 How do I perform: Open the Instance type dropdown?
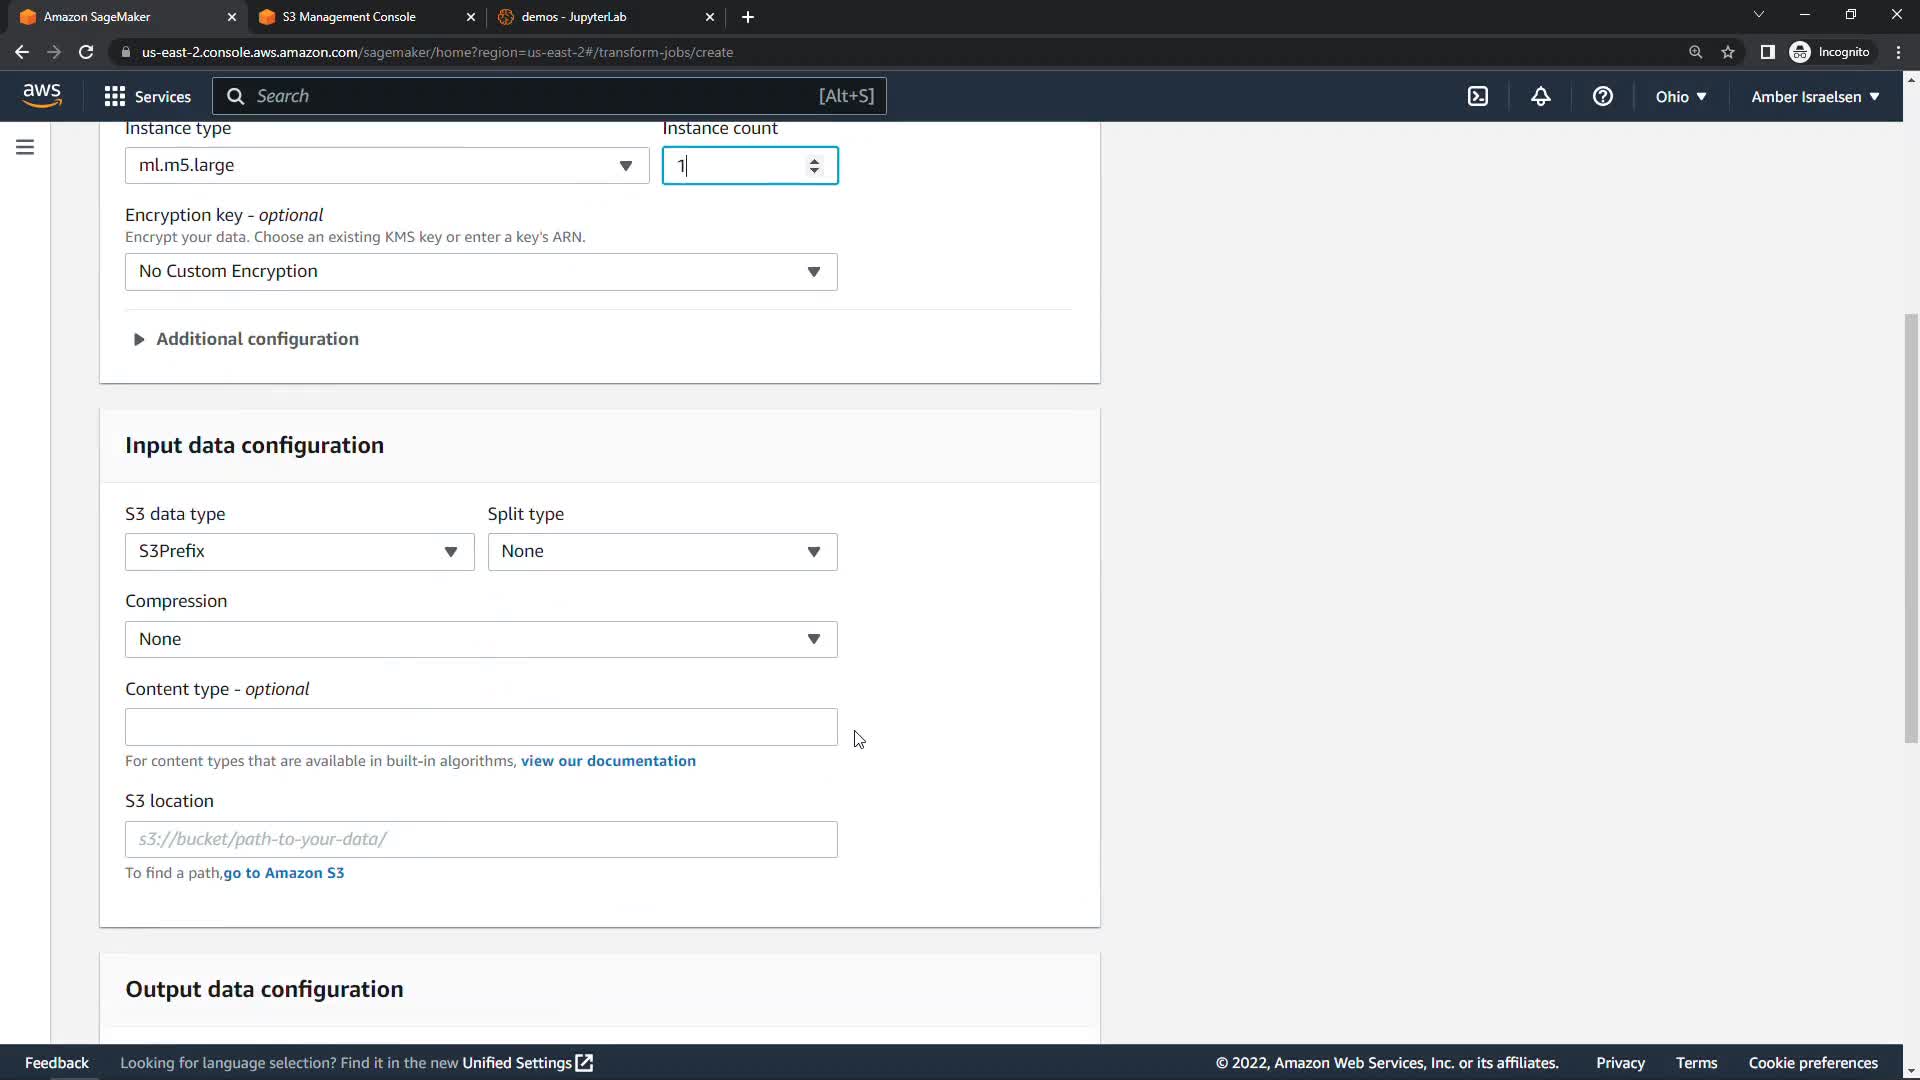click(x=386, y=166)
